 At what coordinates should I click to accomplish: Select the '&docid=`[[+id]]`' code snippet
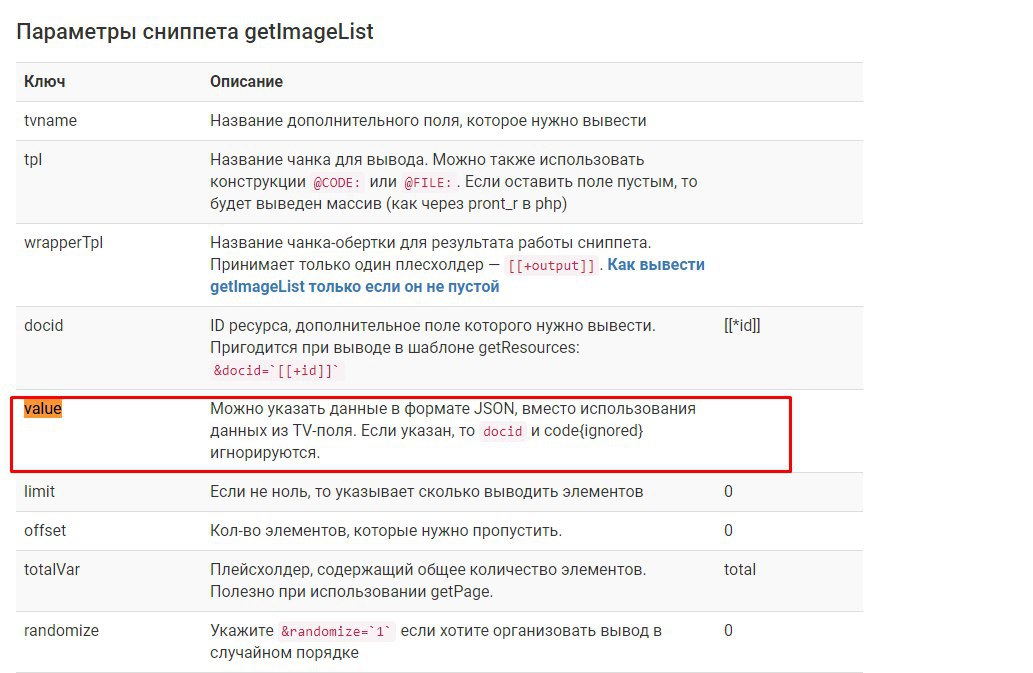276,370
